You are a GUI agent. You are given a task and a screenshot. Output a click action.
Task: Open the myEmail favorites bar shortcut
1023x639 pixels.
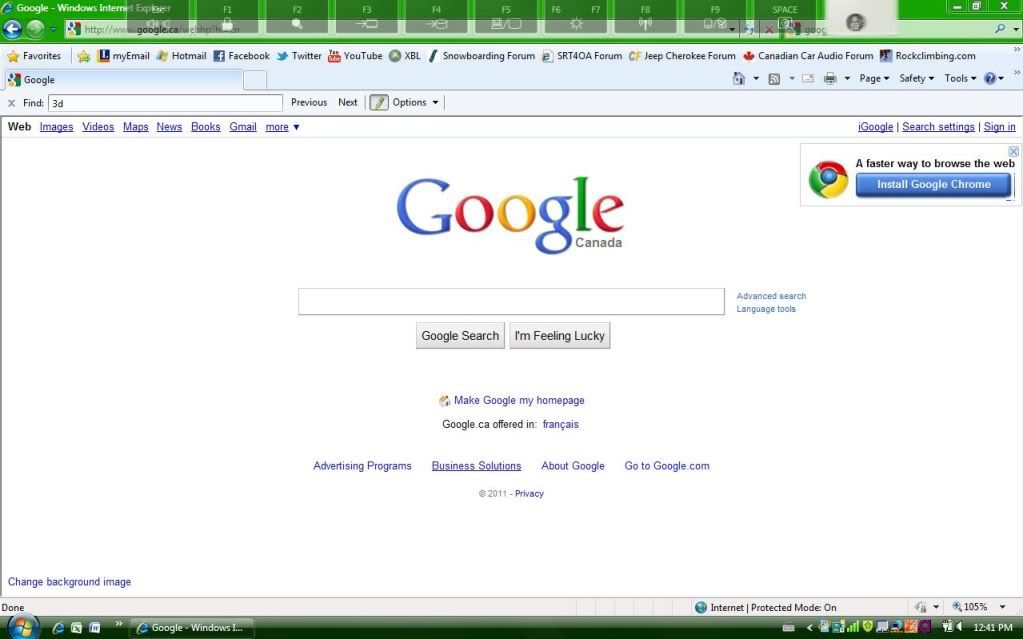[123, 56]
